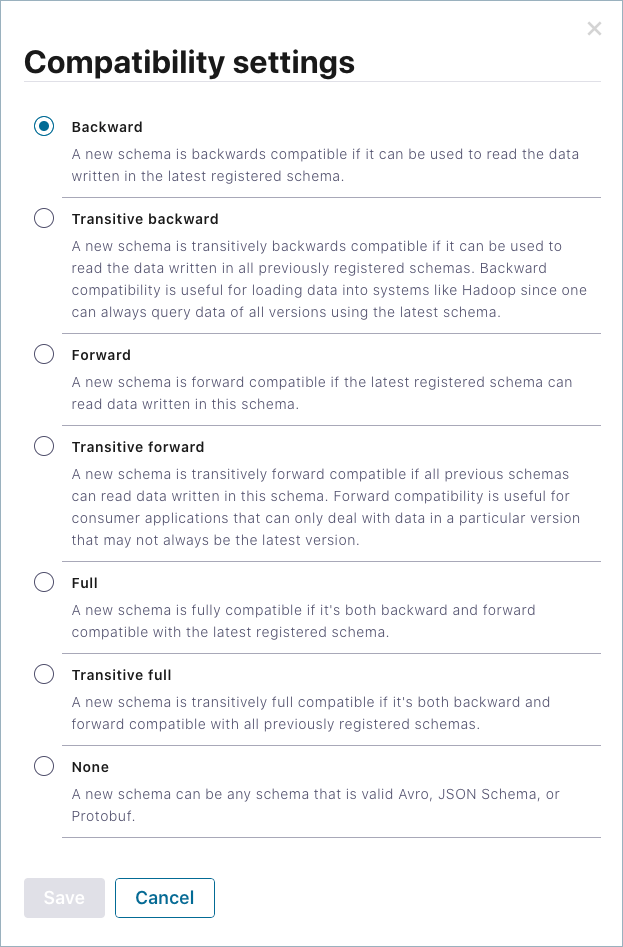623x947 pixels.
Task: Select the Forward compatibility radio button
Action: click(44, 355)
